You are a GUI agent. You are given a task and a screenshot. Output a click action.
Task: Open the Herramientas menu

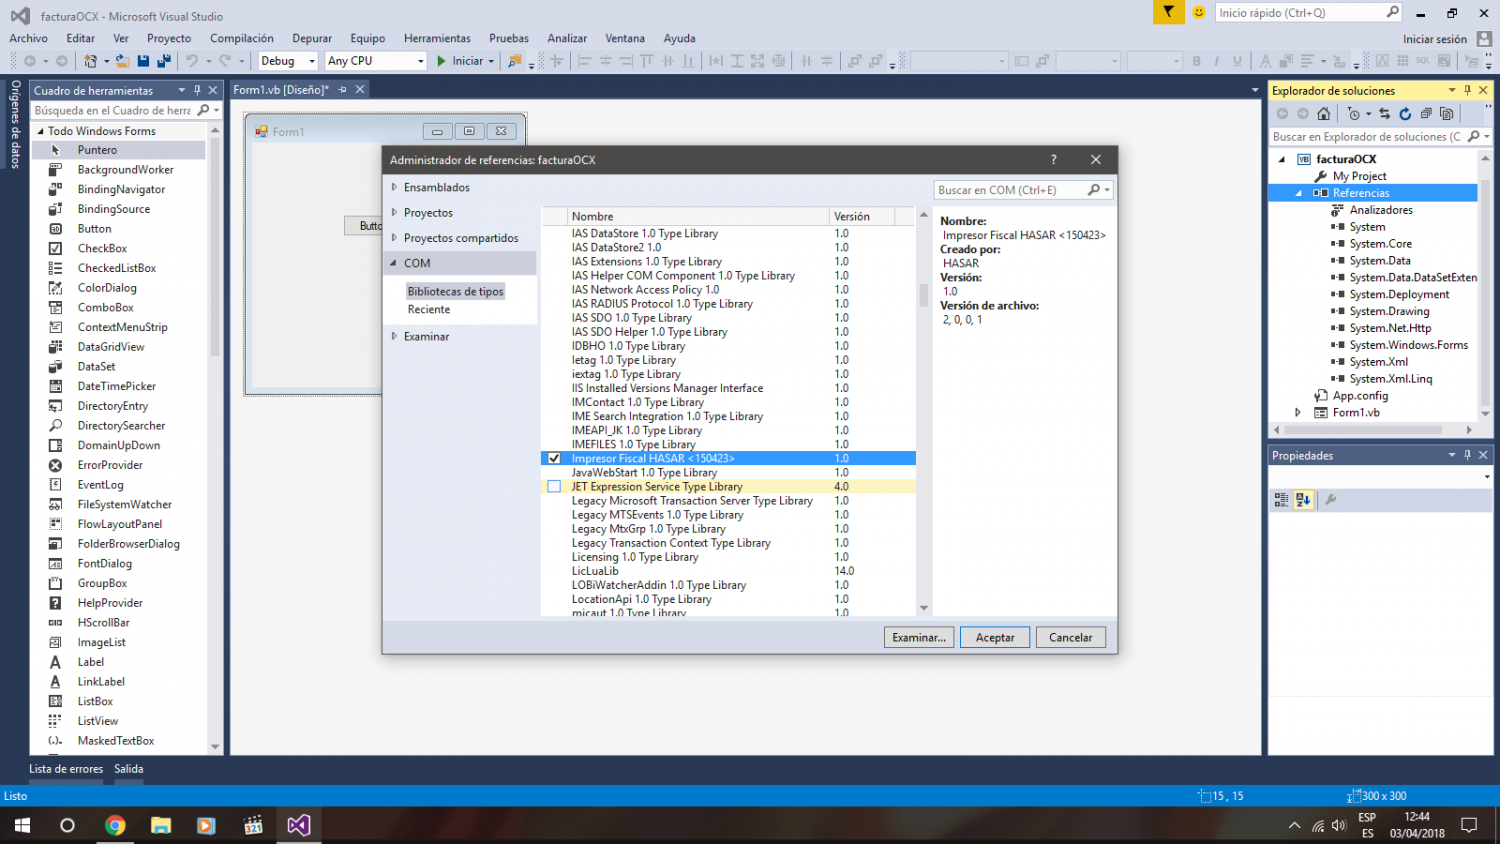[437, 38]
